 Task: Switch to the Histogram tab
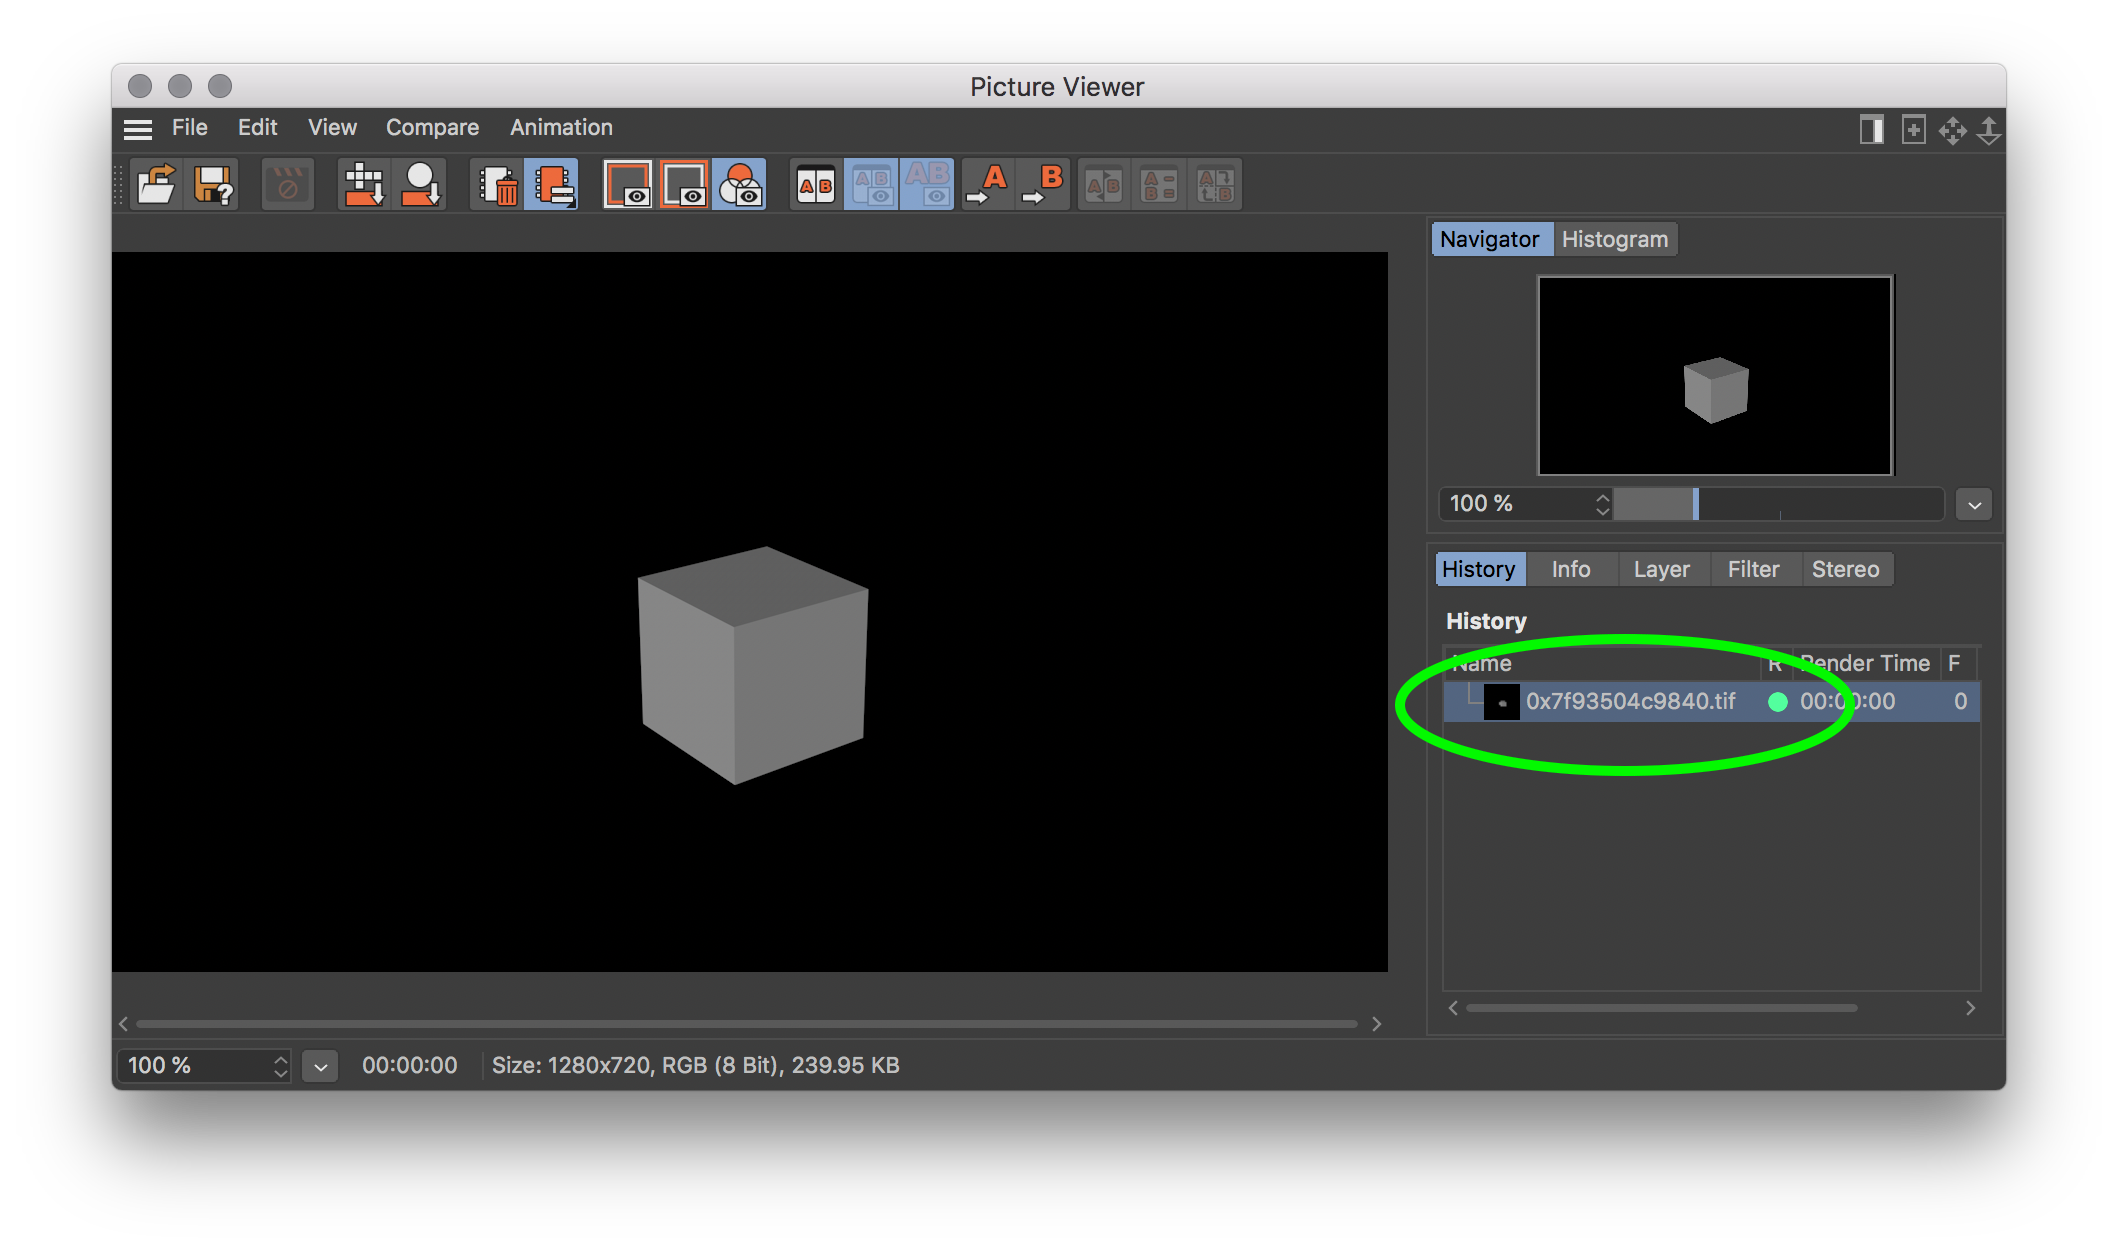click(x=1614, y=240)
